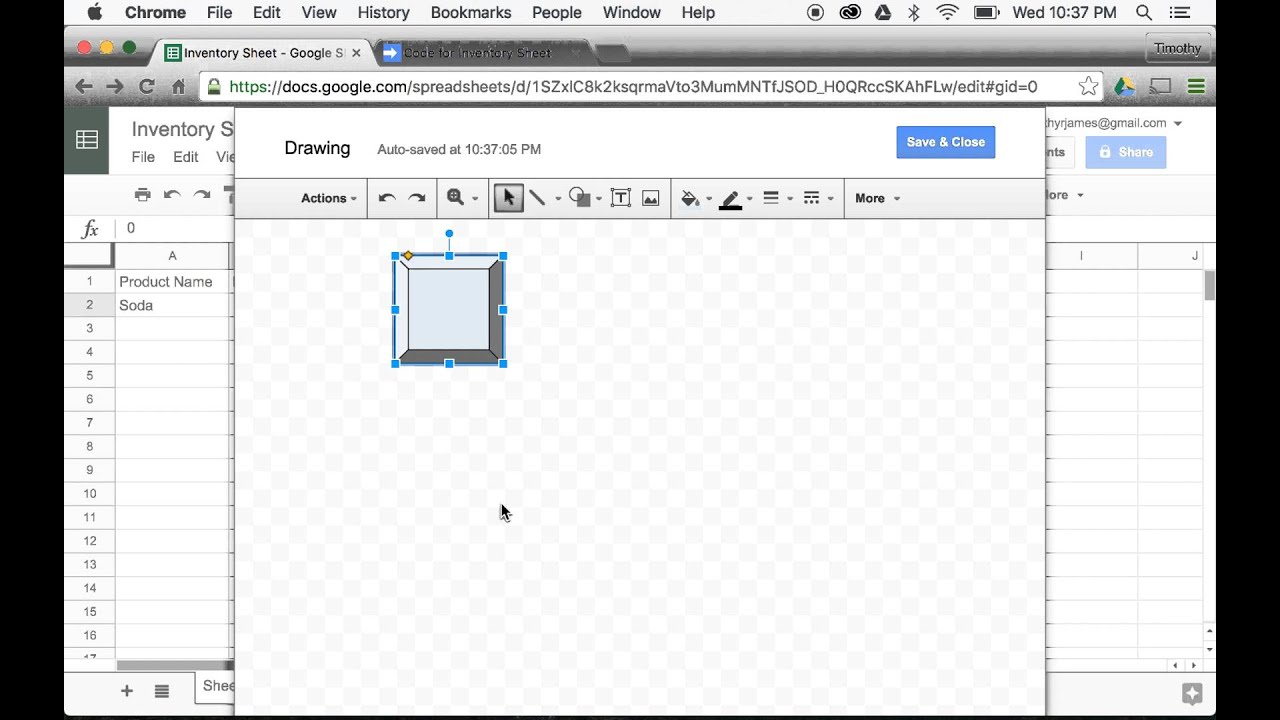Open the More options menu

click(874, 197)
